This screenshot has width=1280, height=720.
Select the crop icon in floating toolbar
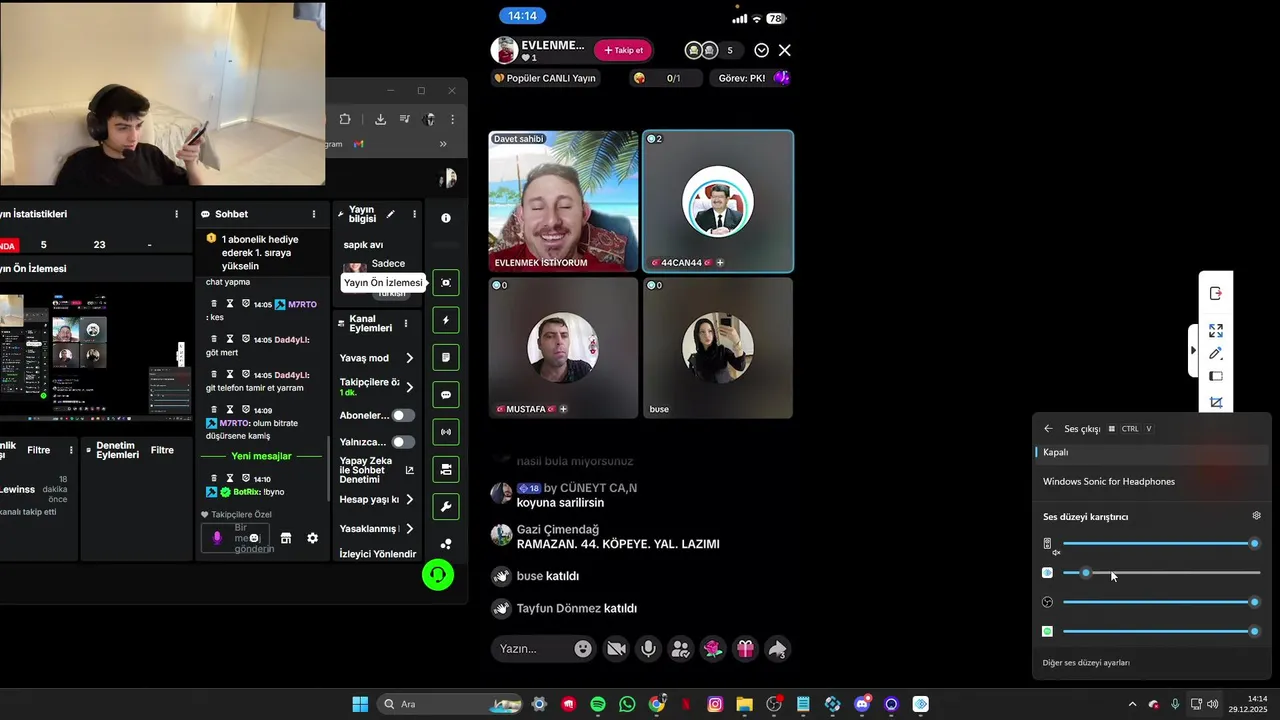1216,402
